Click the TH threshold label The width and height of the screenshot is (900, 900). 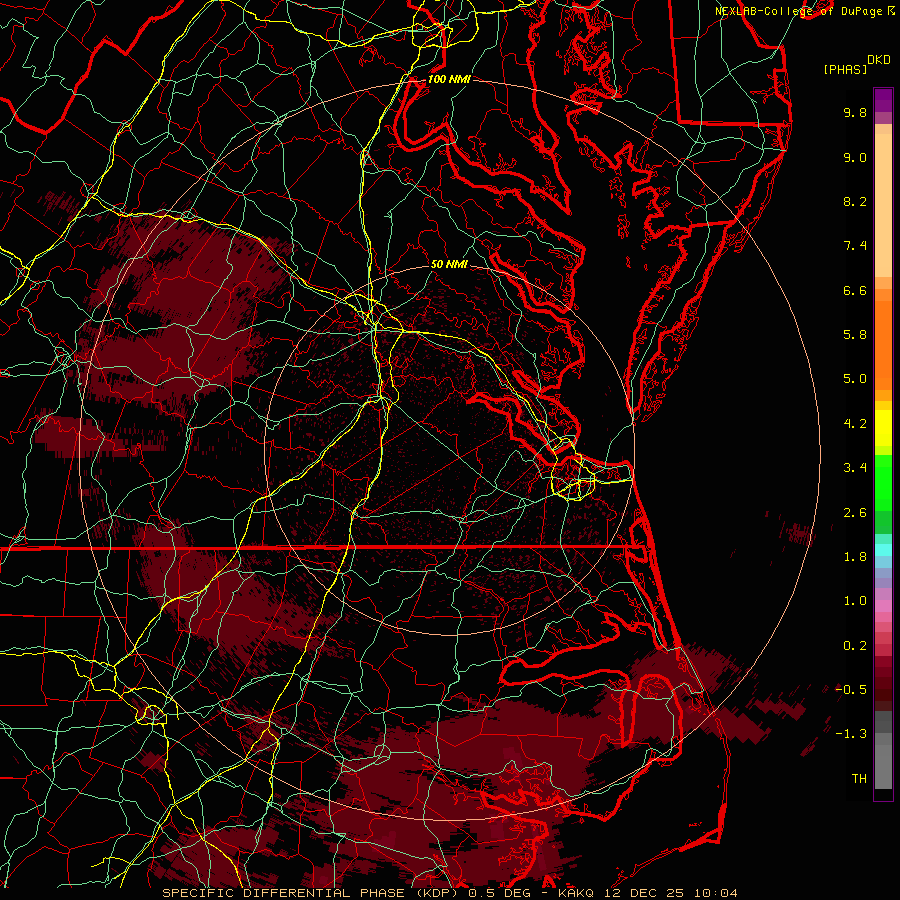coord(859,779)
